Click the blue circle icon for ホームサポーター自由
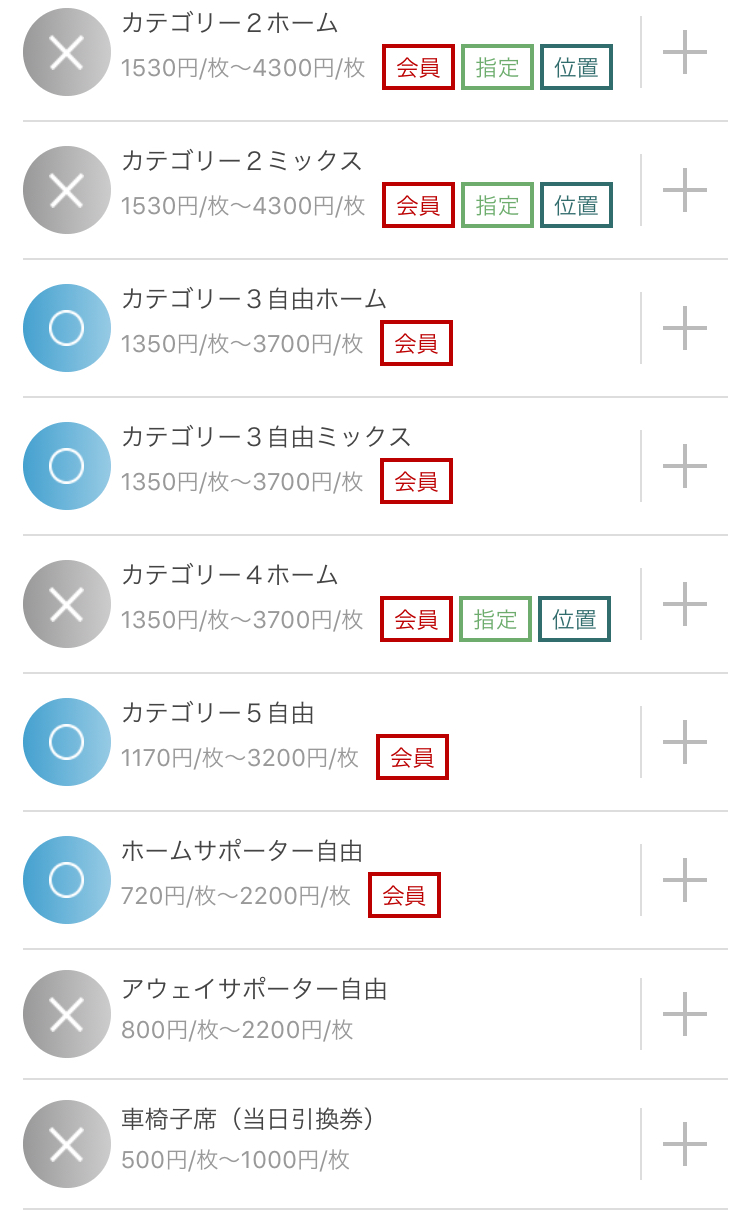 (66, 880)
